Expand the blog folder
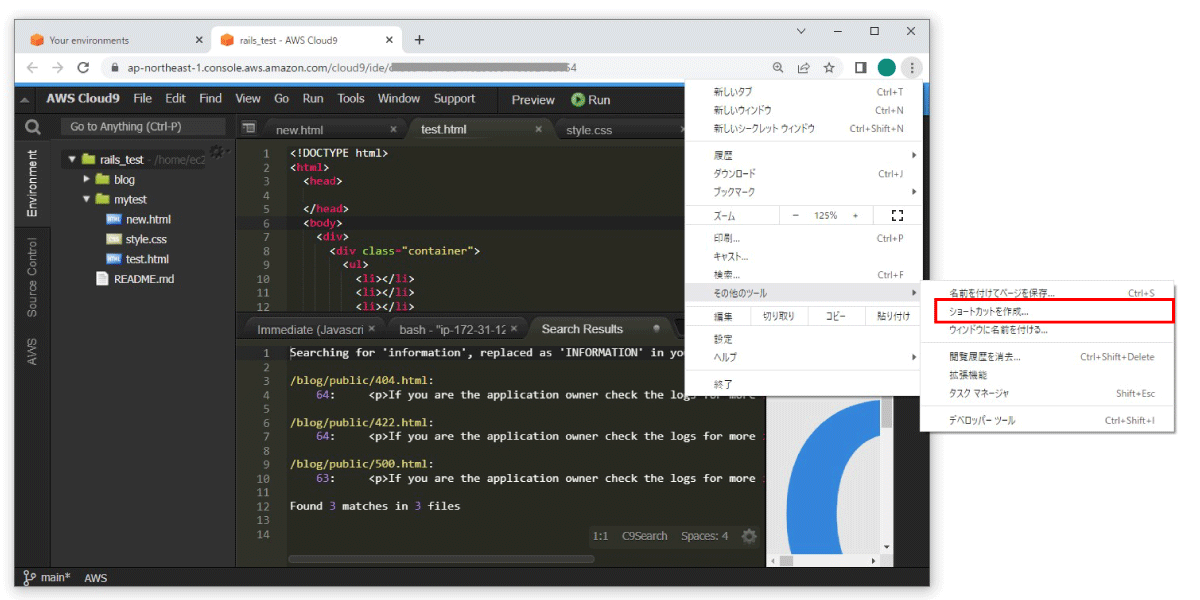1200x600 pixels. click(x=87, y=179)
